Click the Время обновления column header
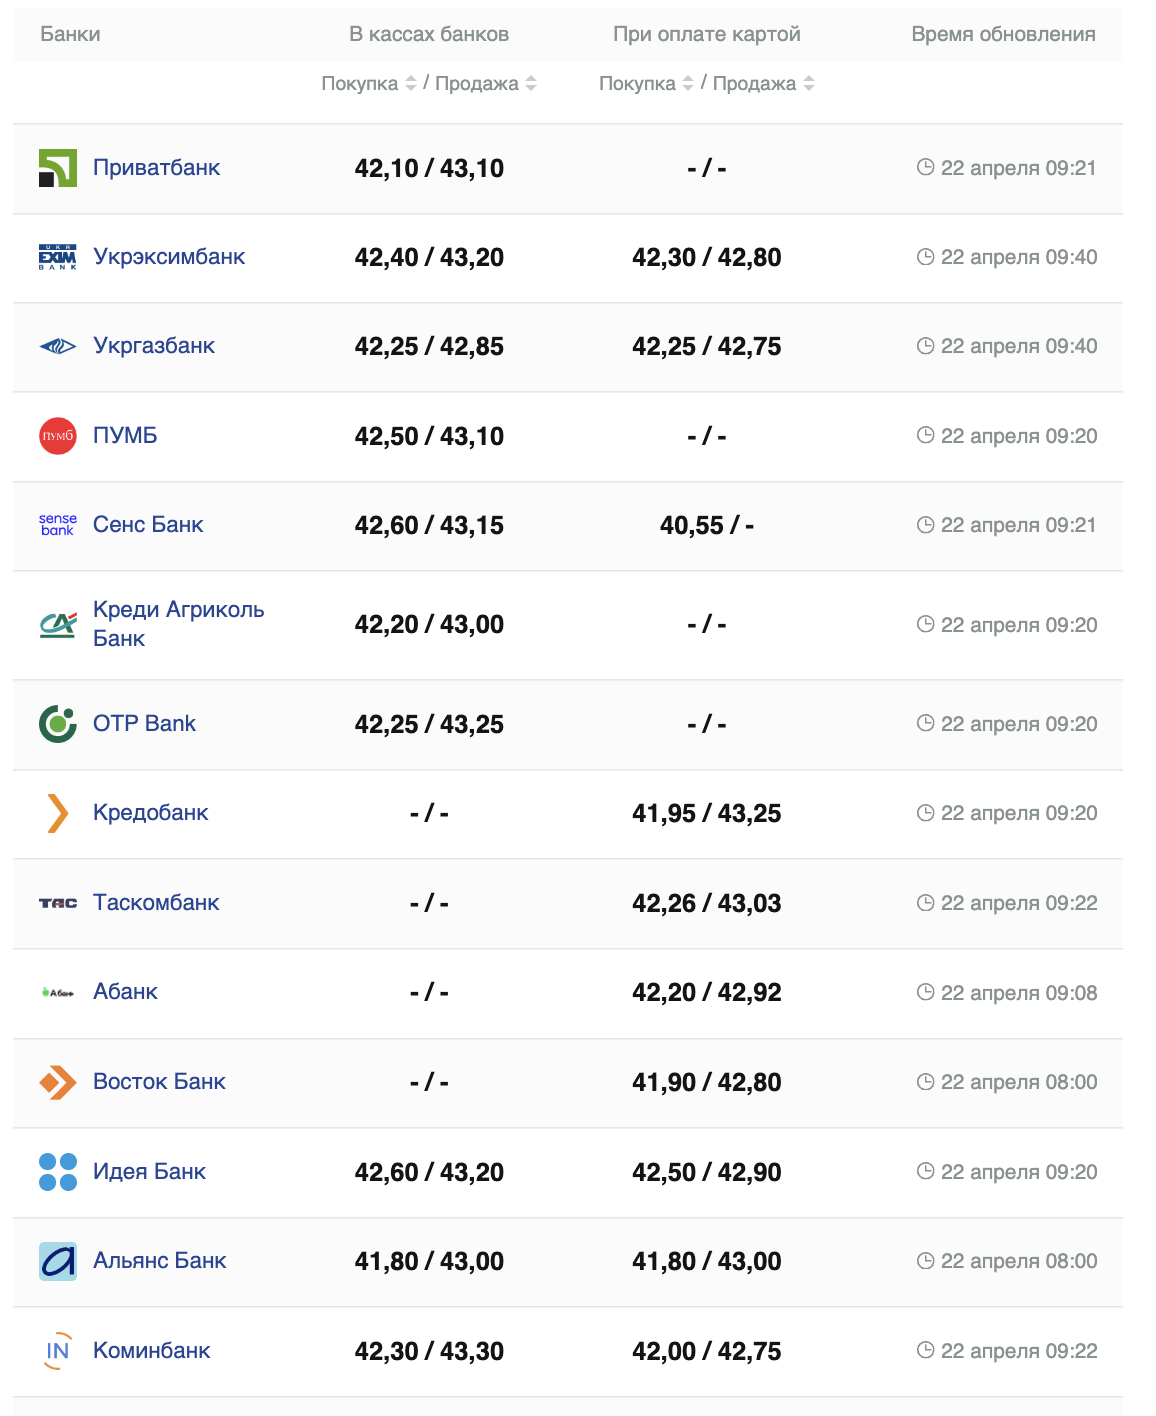 point(1003,34)
